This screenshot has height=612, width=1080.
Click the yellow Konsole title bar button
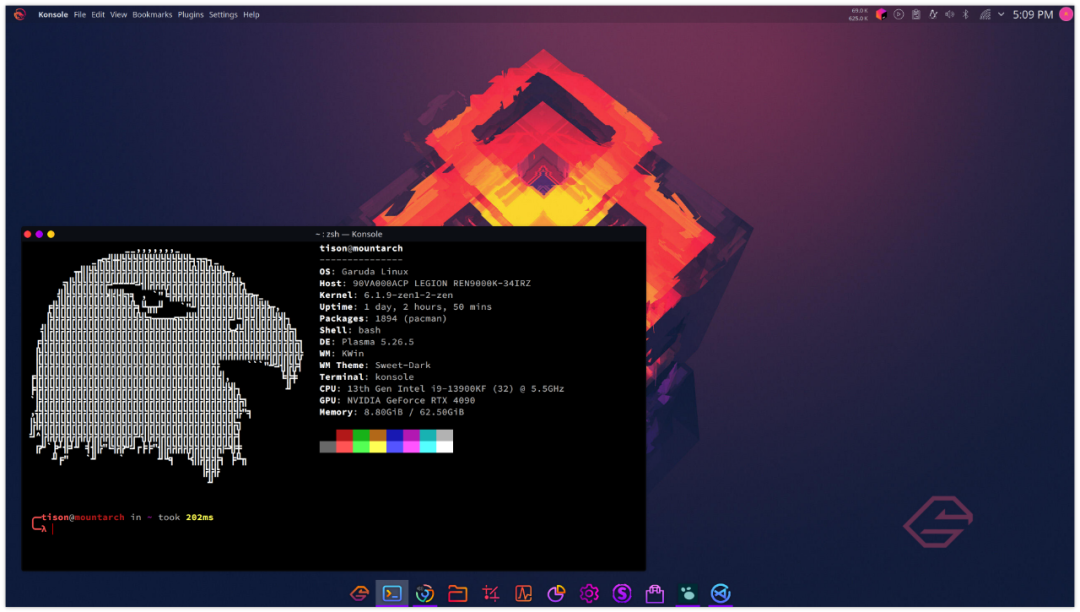[51, 234]
